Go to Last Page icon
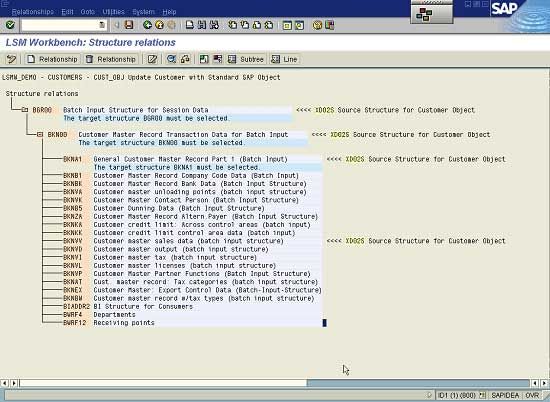This screenshot has height=402, width=550. [x=269, y=25]
